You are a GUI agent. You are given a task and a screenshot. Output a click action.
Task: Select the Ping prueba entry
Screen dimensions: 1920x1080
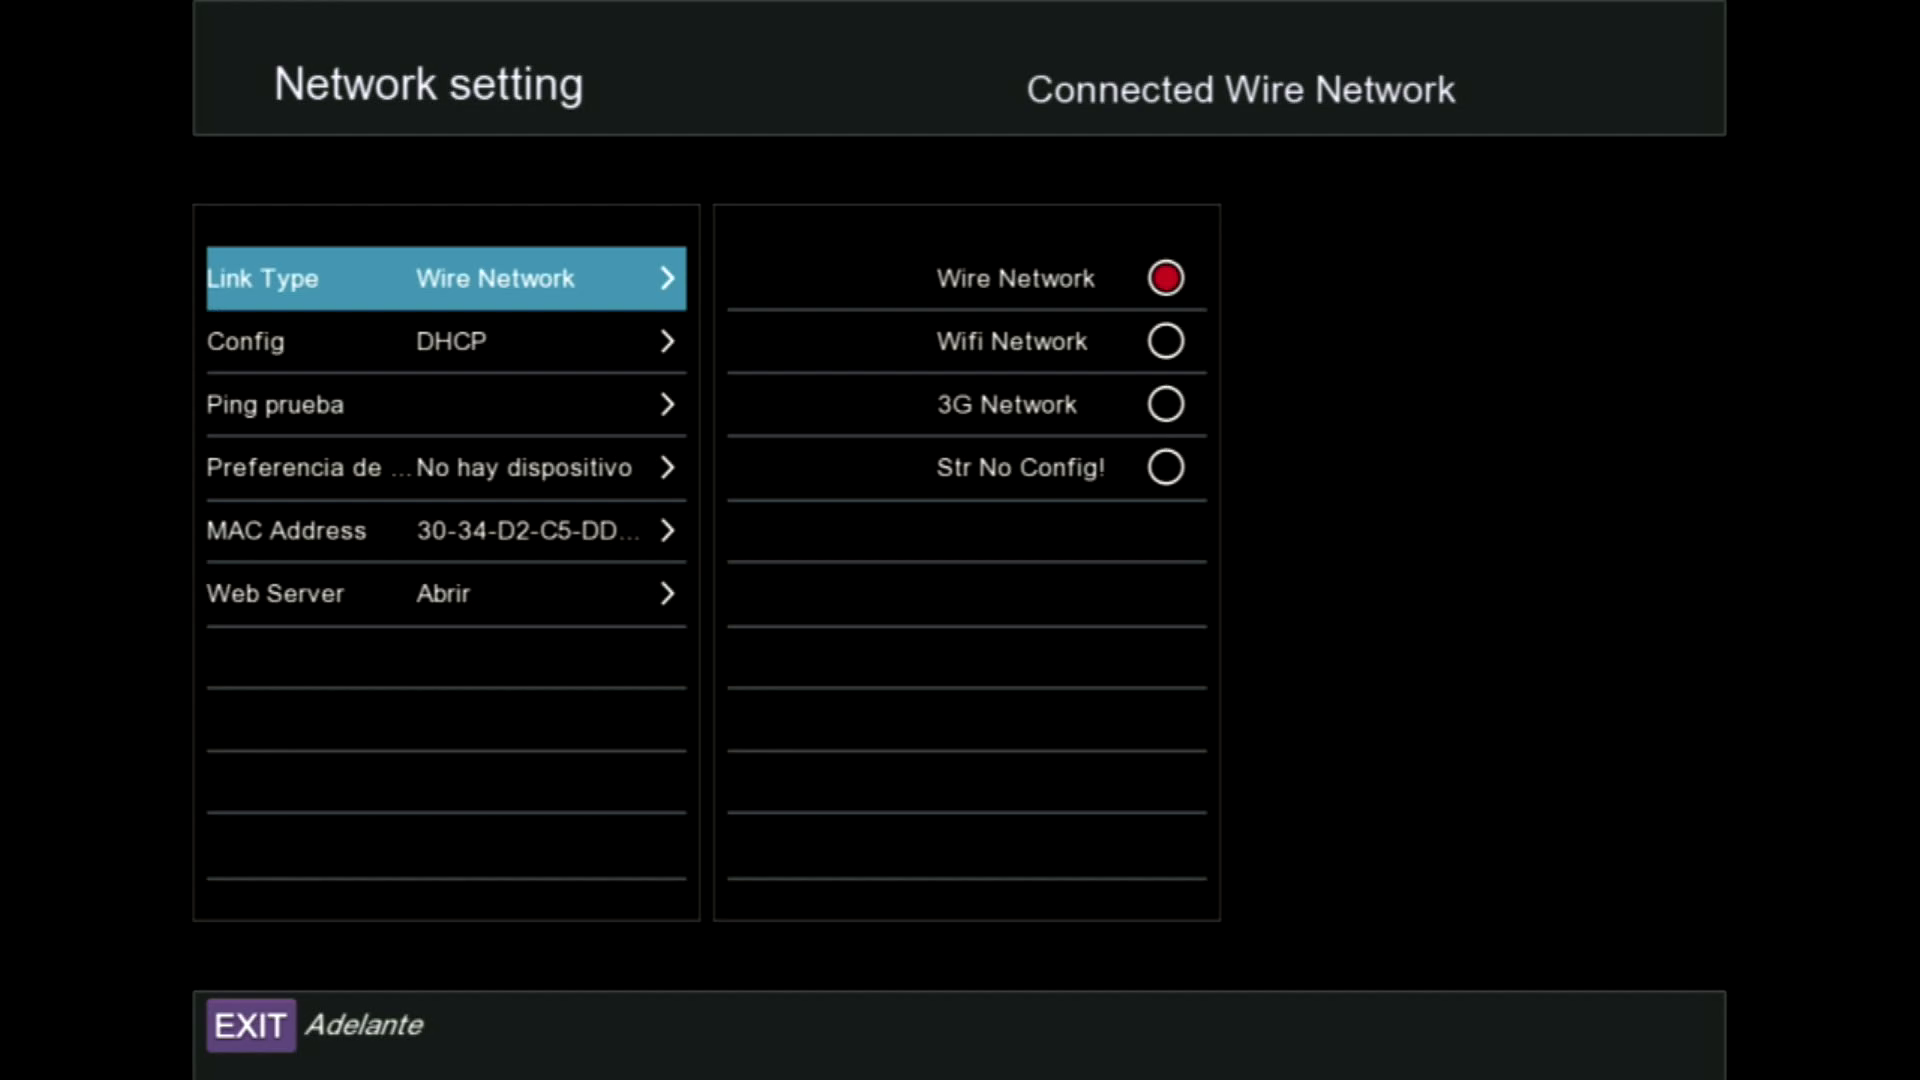click(x=275, y=405)
